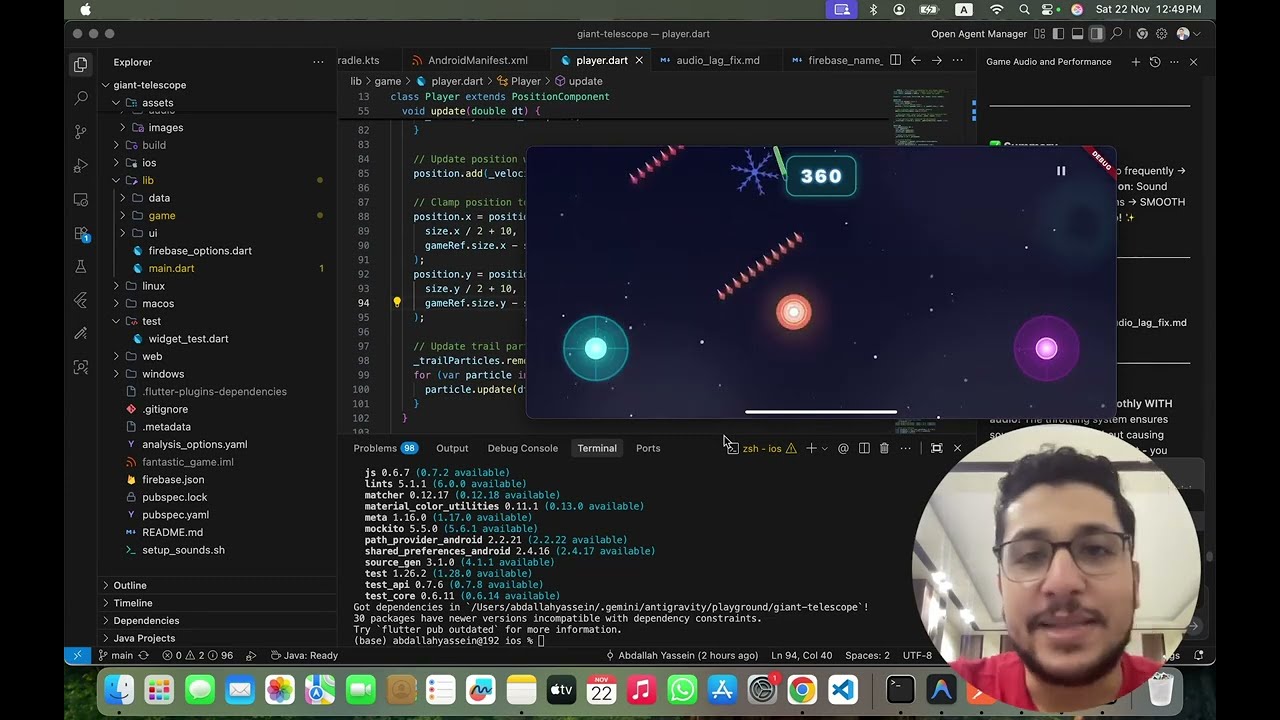
Task: Click the Spaces: 2 status bar item
Action: 867,656
